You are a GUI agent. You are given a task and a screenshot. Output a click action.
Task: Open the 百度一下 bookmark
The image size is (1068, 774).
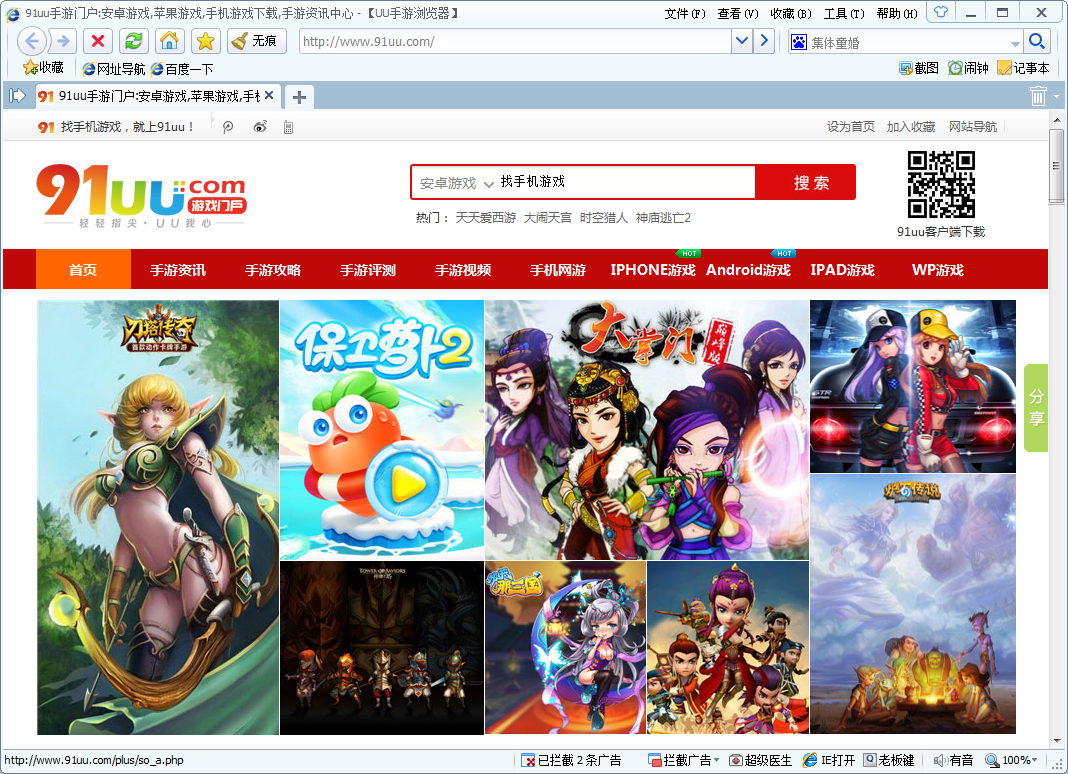(x=182, y=69)
